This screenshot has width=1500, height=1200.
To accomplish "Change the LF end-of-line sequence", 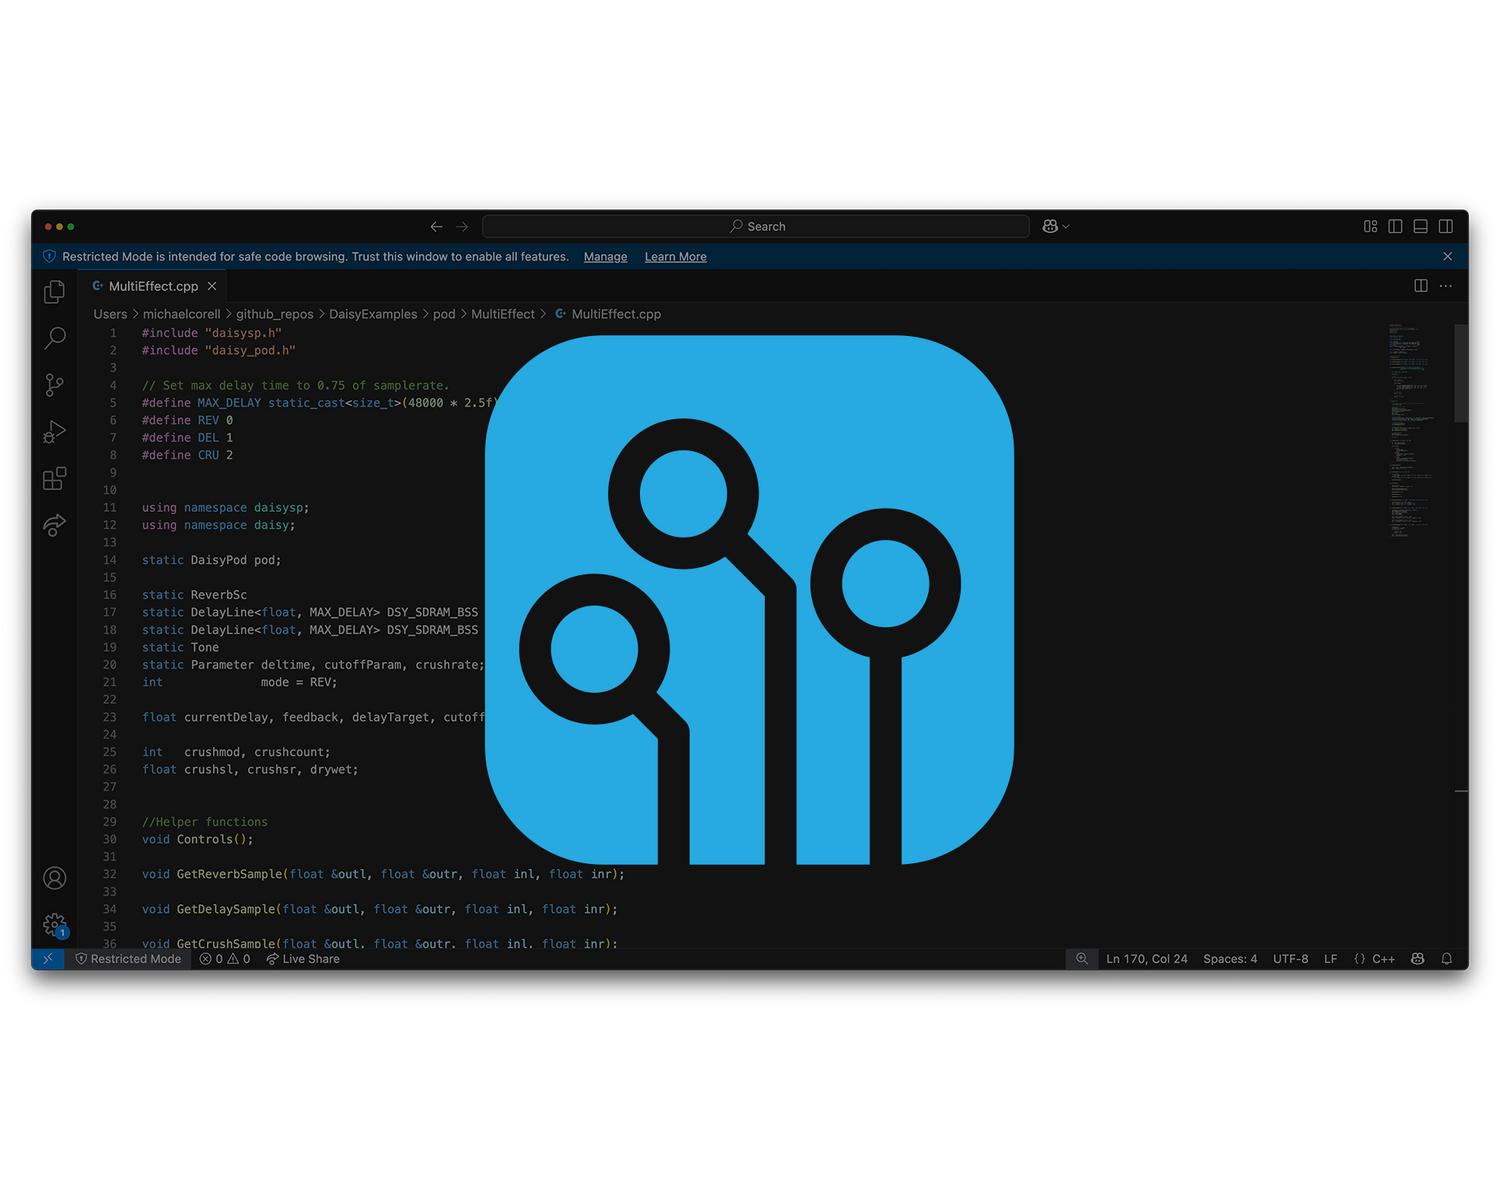I will coord(1330,959).
